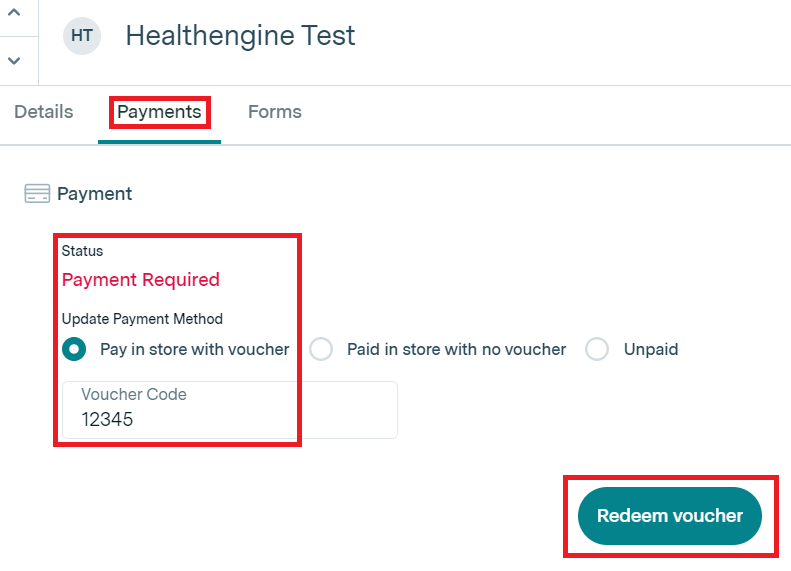Switch to the Payments tab
This screenshot has height=571, width=791.
tap(159, 112)
